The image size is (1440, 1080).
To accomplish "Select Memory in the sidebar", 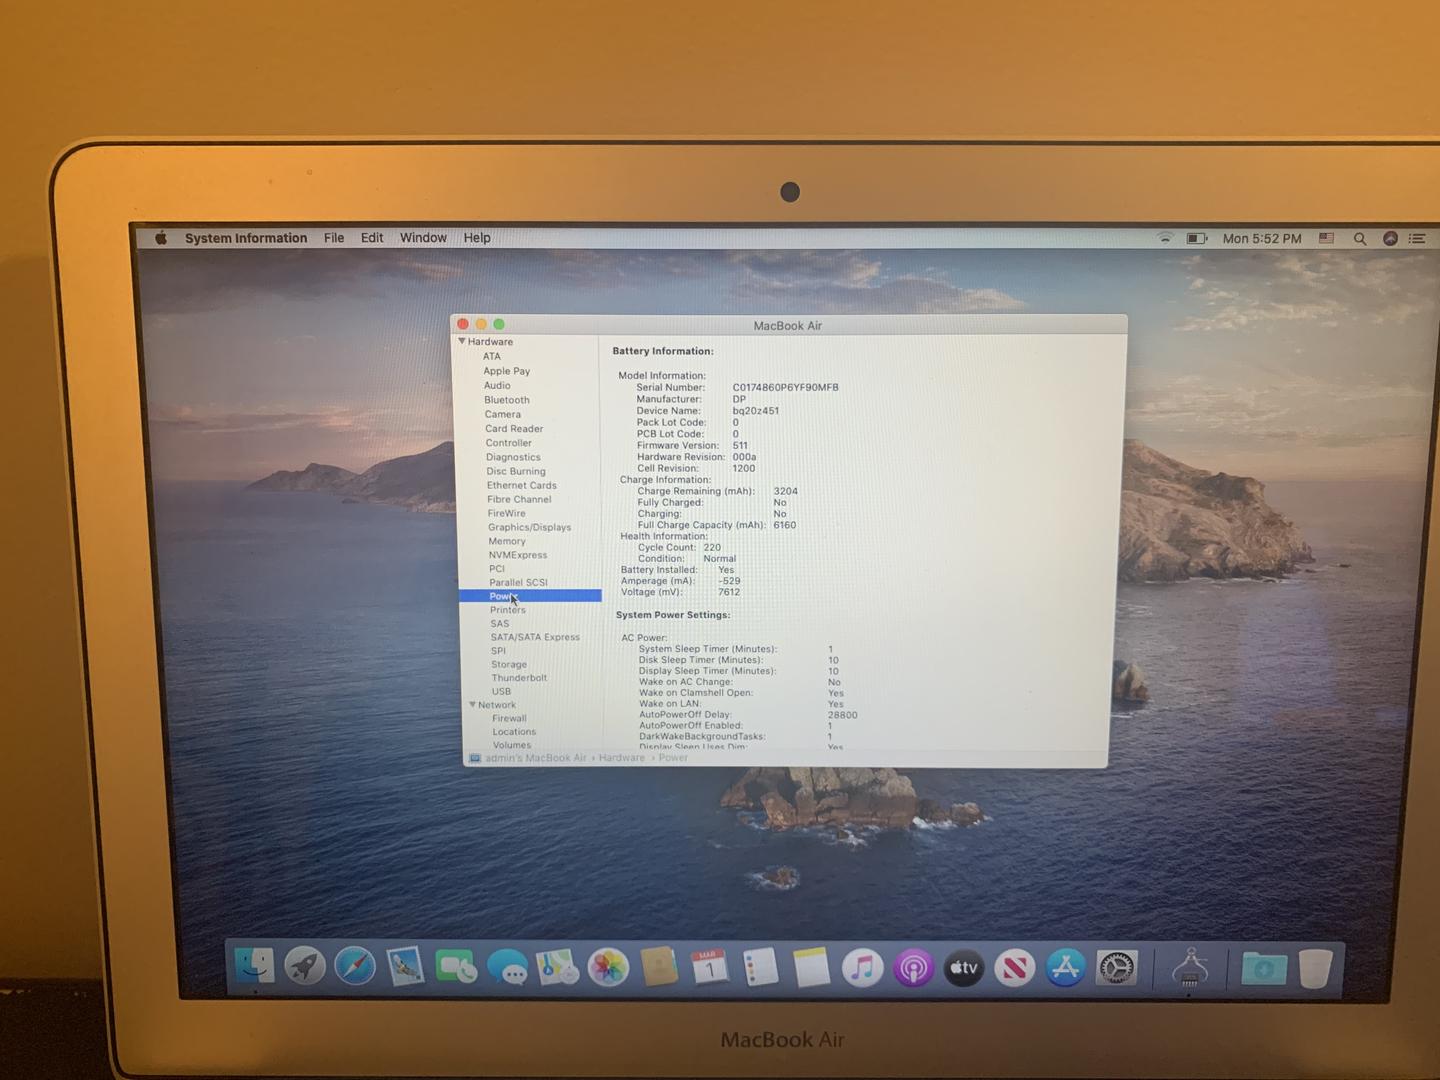I will pos(507,541).
